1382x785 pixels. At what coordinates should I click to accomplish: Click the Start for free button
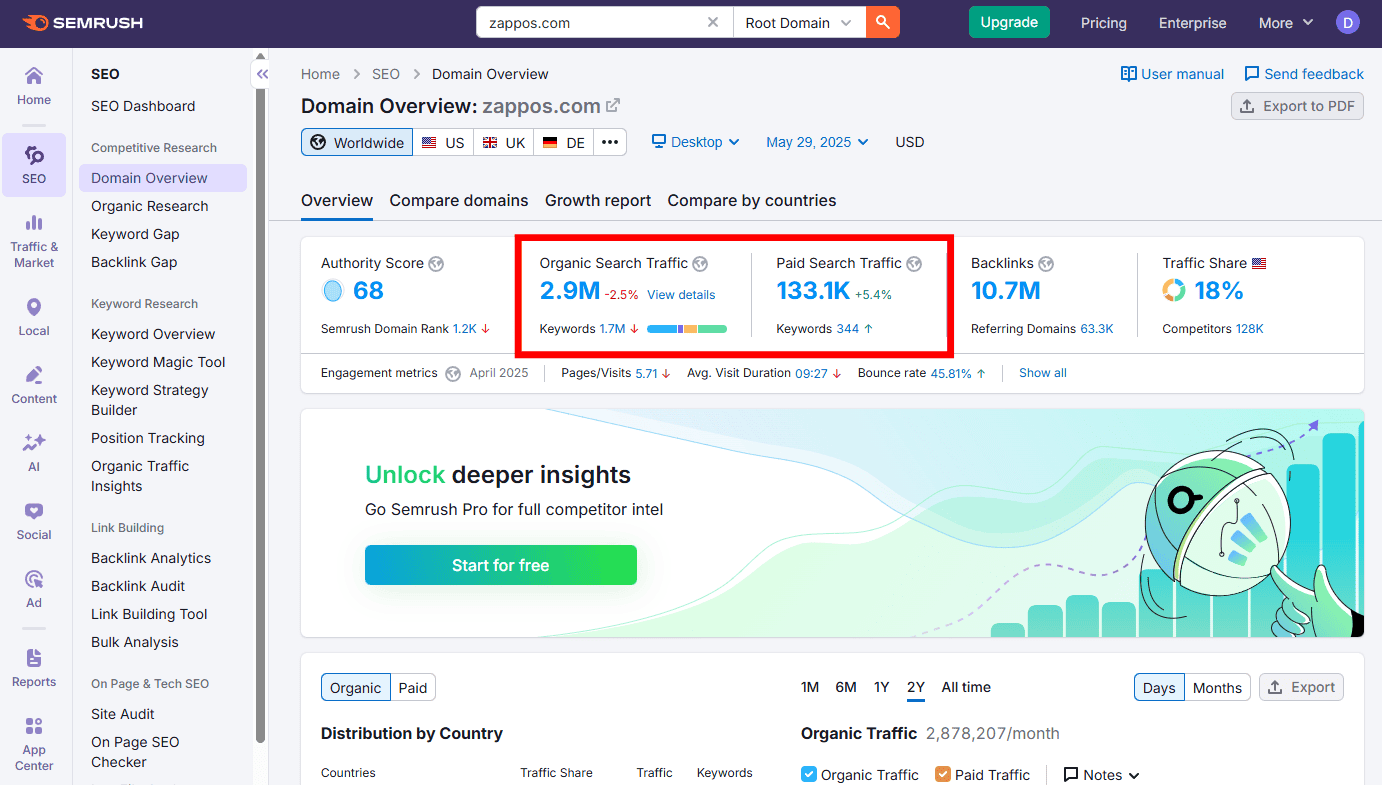500,564
